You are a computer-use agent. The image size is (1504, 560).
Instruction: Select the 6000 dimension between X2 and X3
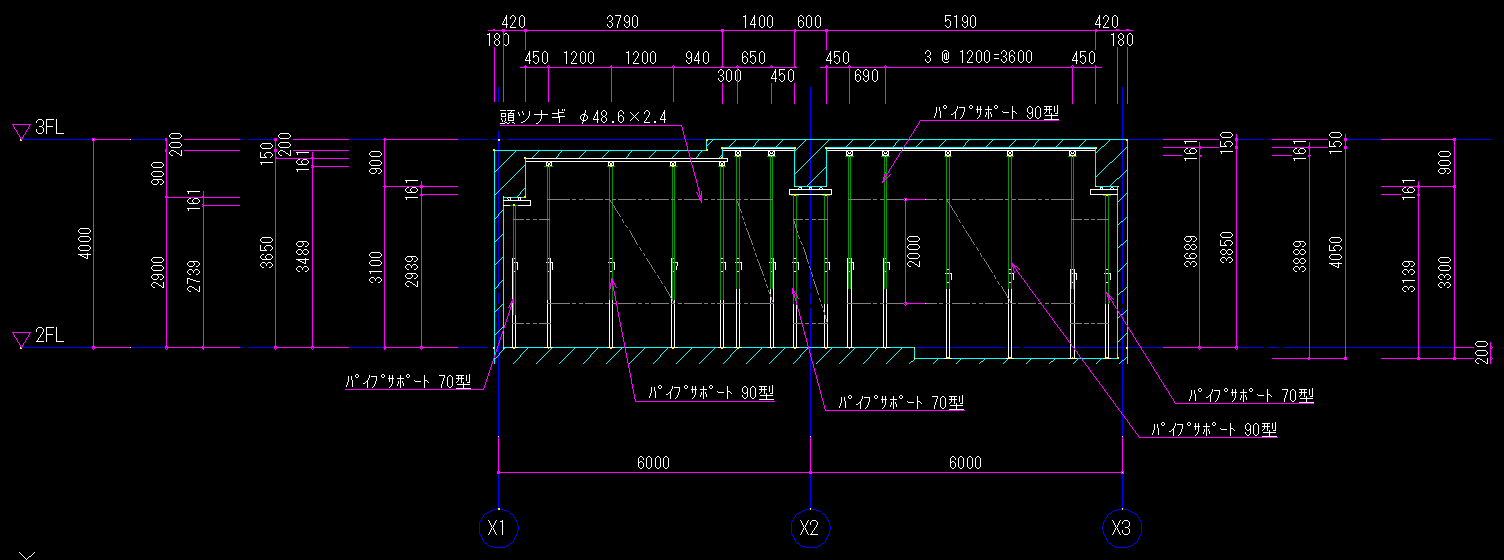965,462
